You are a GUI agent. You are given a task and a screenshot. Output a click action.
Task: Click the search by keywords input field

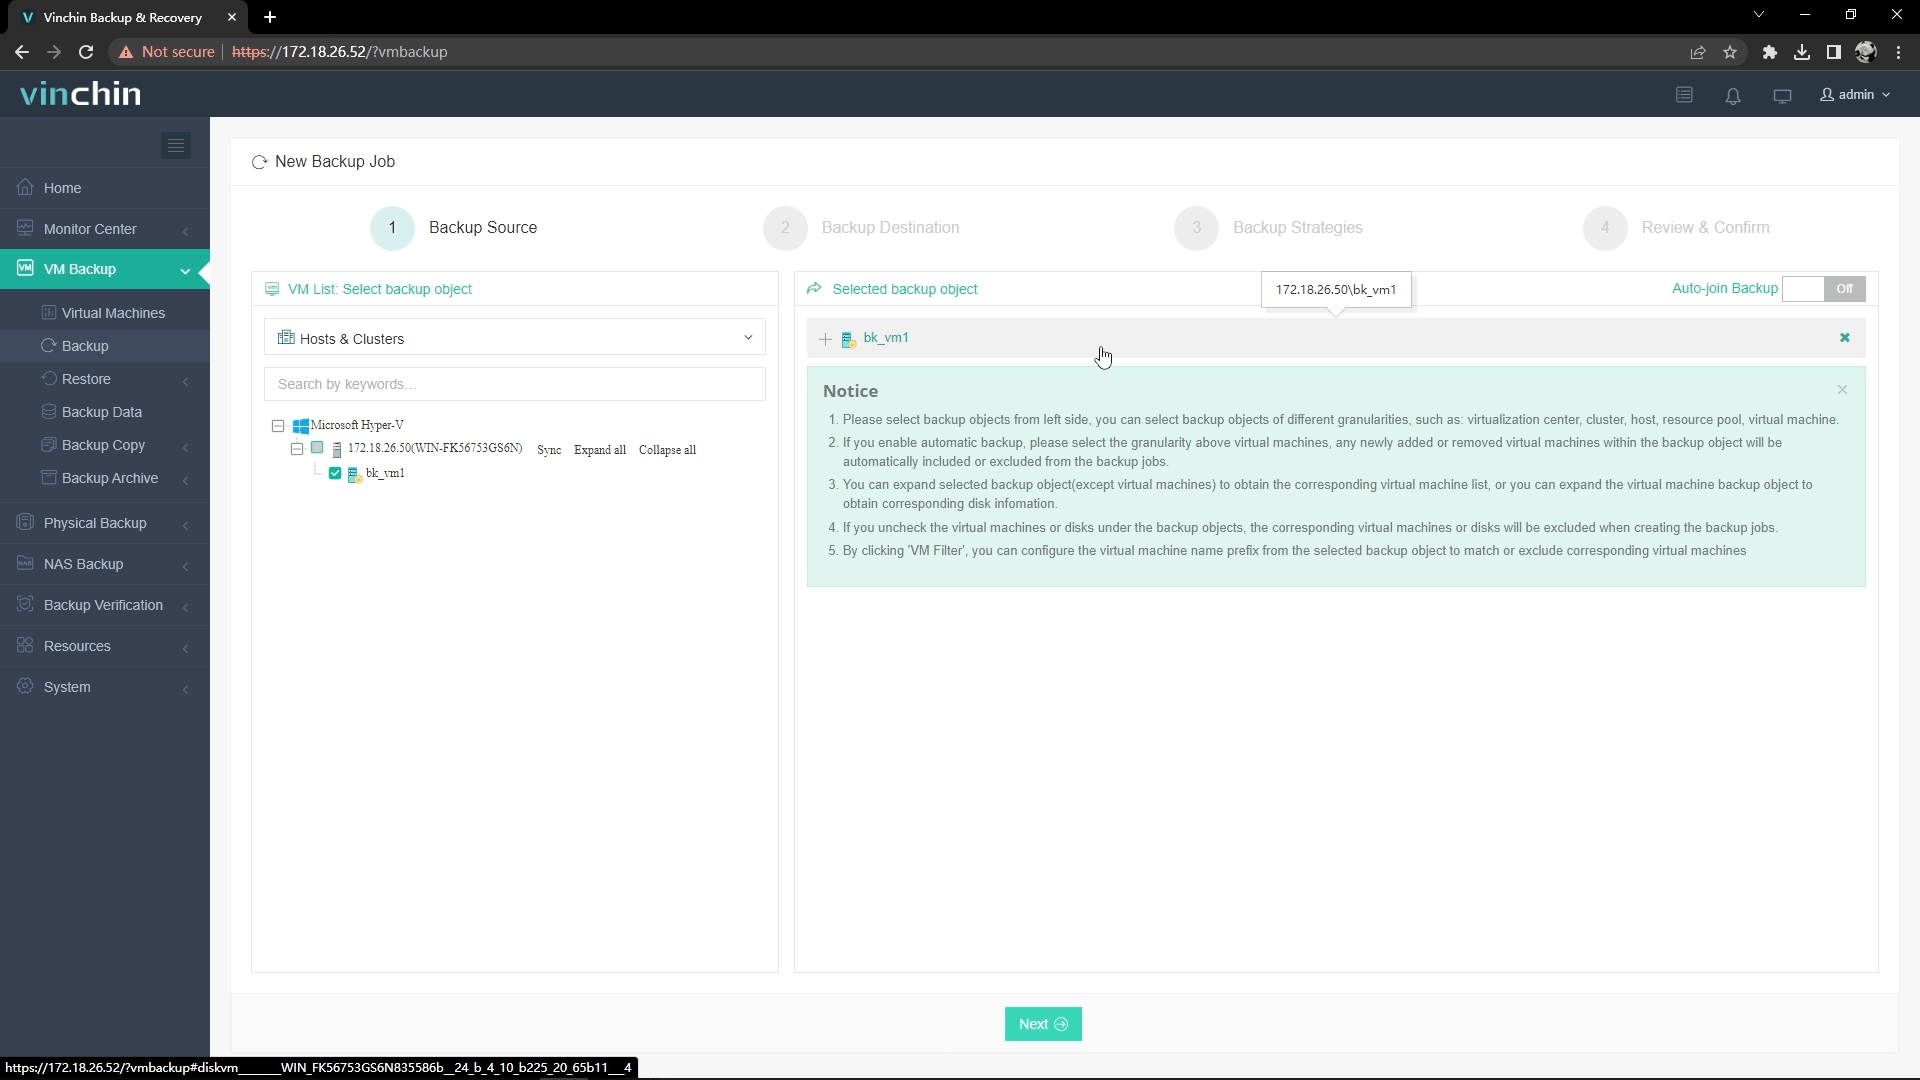point(514,384)
